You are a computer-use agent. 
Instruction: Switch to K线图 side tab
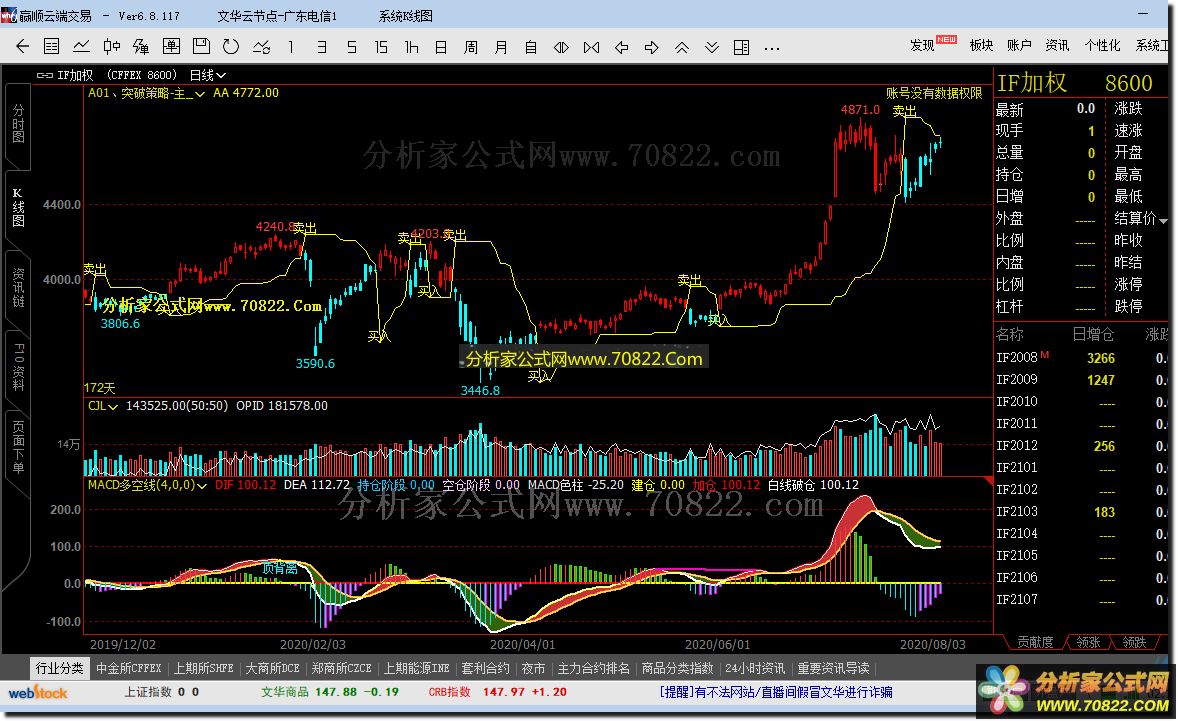[18, 207]
